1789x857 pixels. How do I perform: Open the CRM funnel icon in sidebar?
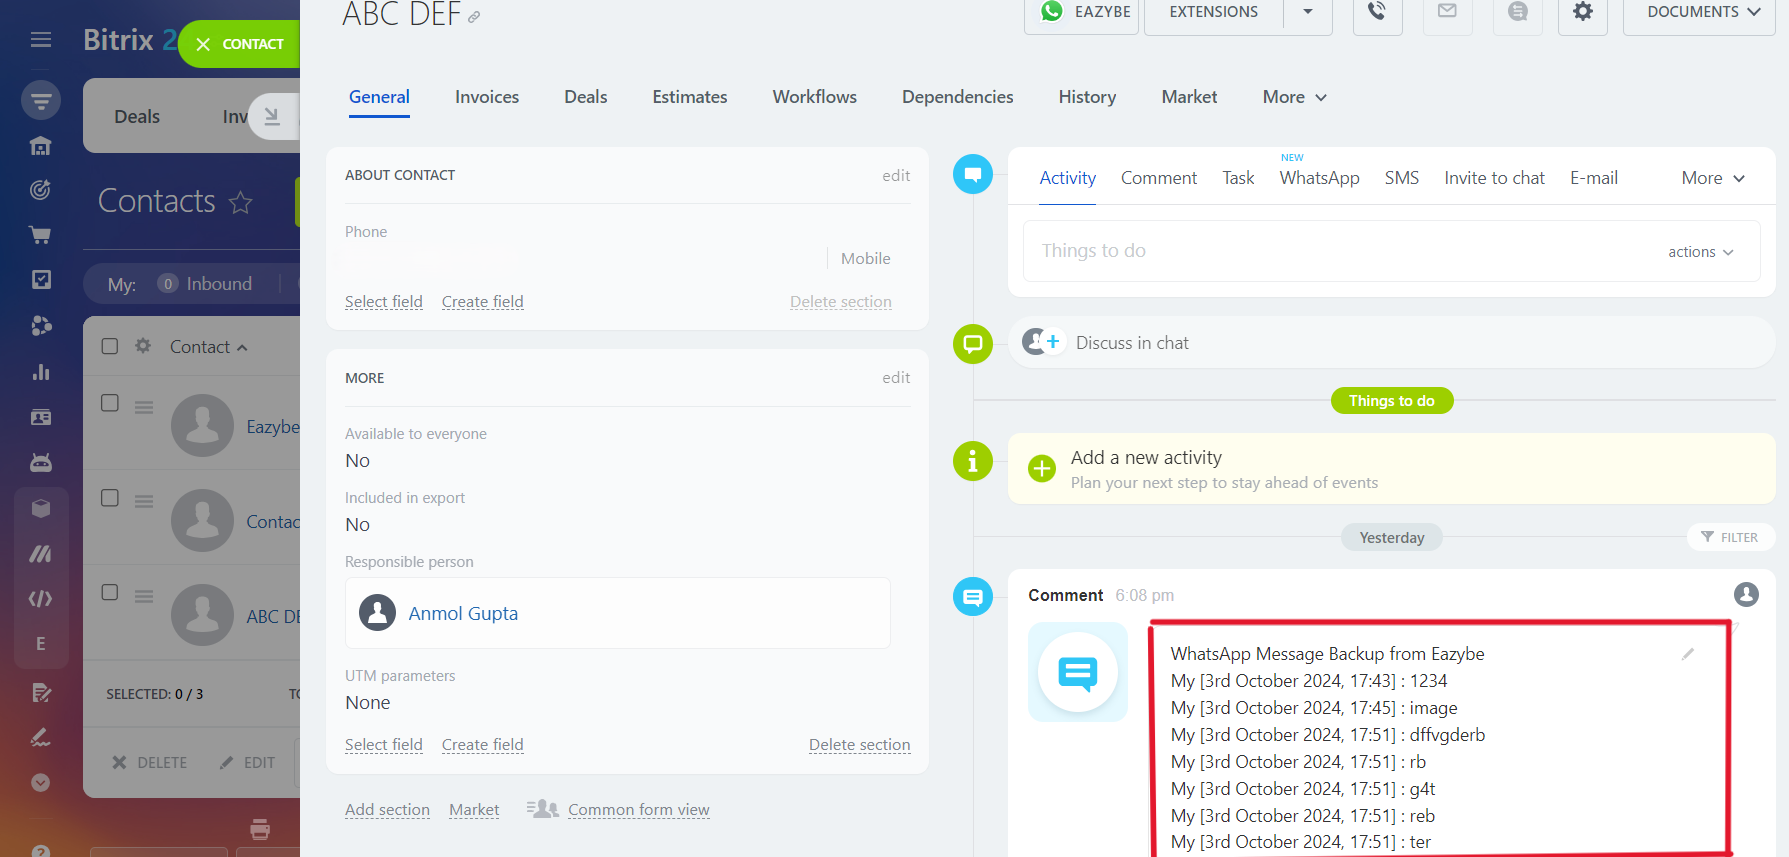[x=41, y=100]
